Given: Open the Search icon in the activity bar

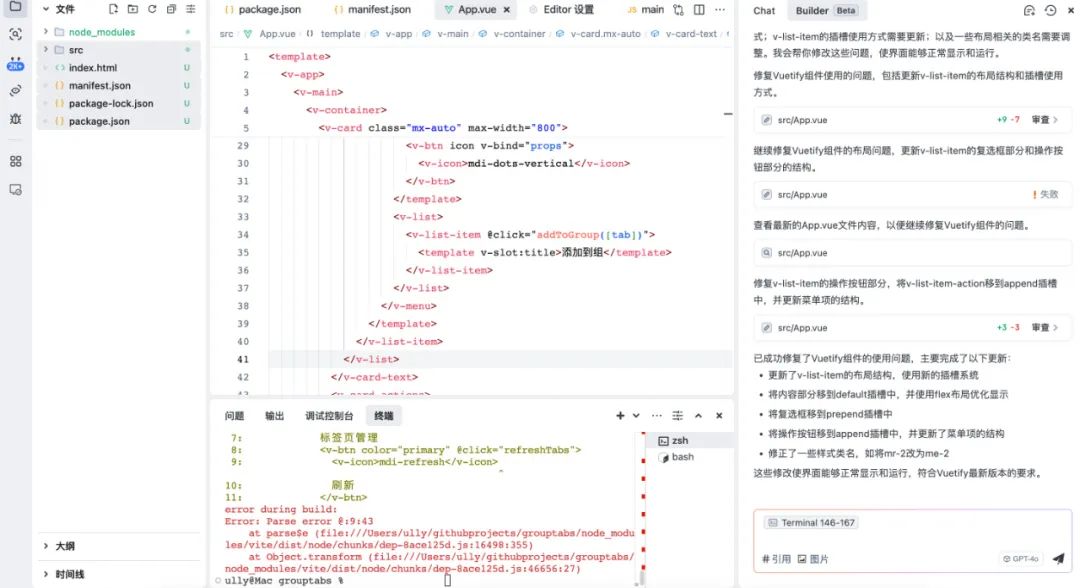Looking at the screenshot, I should tap(15, 34).
